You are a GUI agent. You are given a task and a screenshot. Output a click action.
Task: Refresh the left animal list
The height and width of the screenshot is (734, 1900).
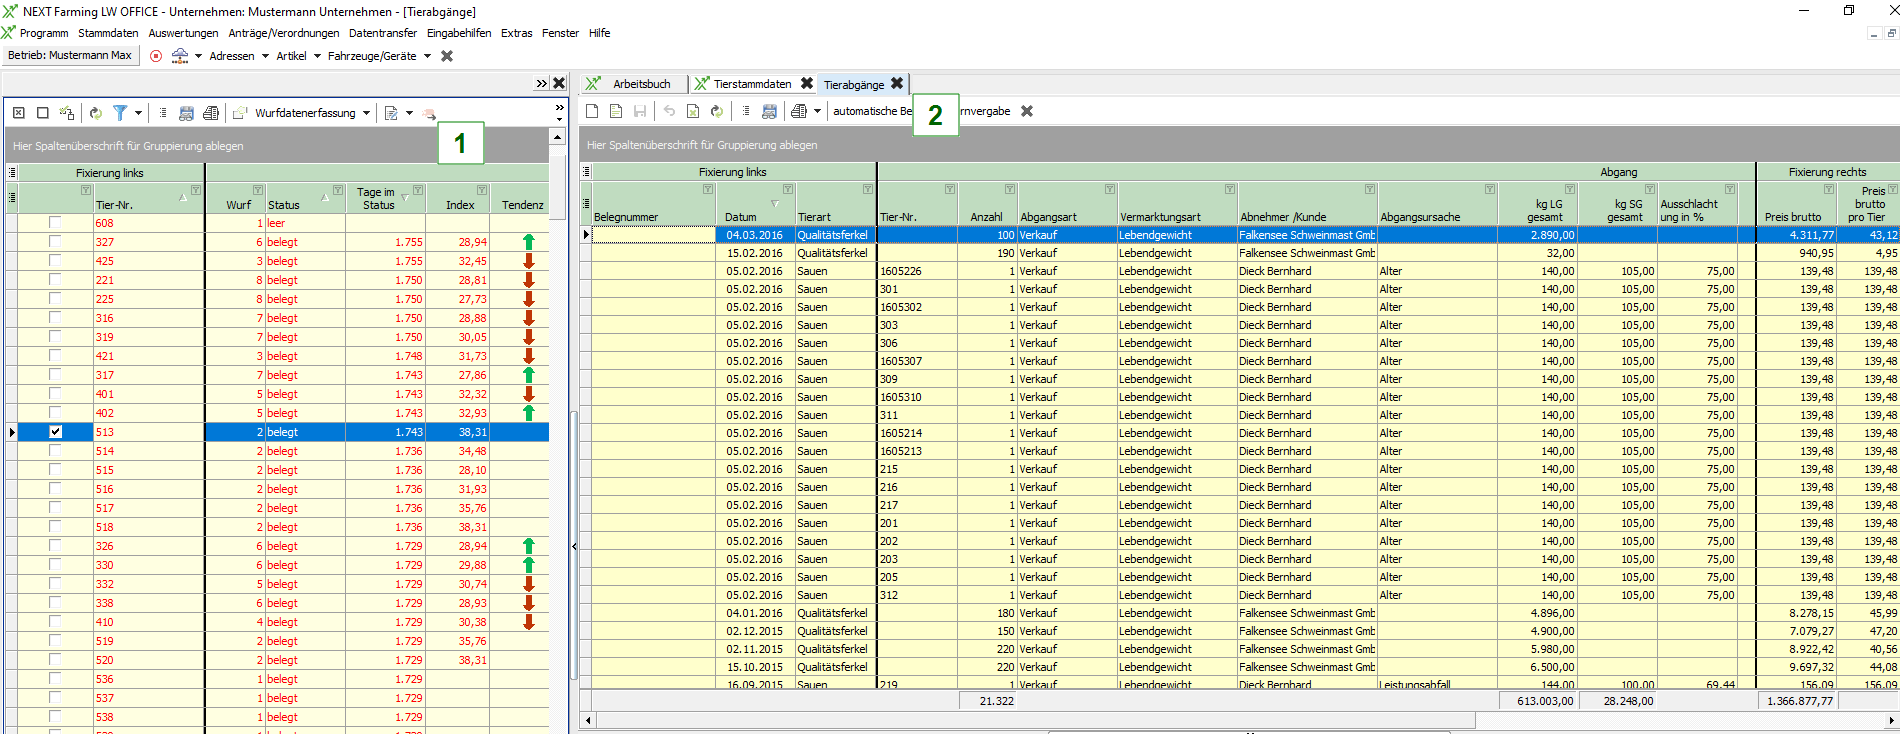coord(96,113)
